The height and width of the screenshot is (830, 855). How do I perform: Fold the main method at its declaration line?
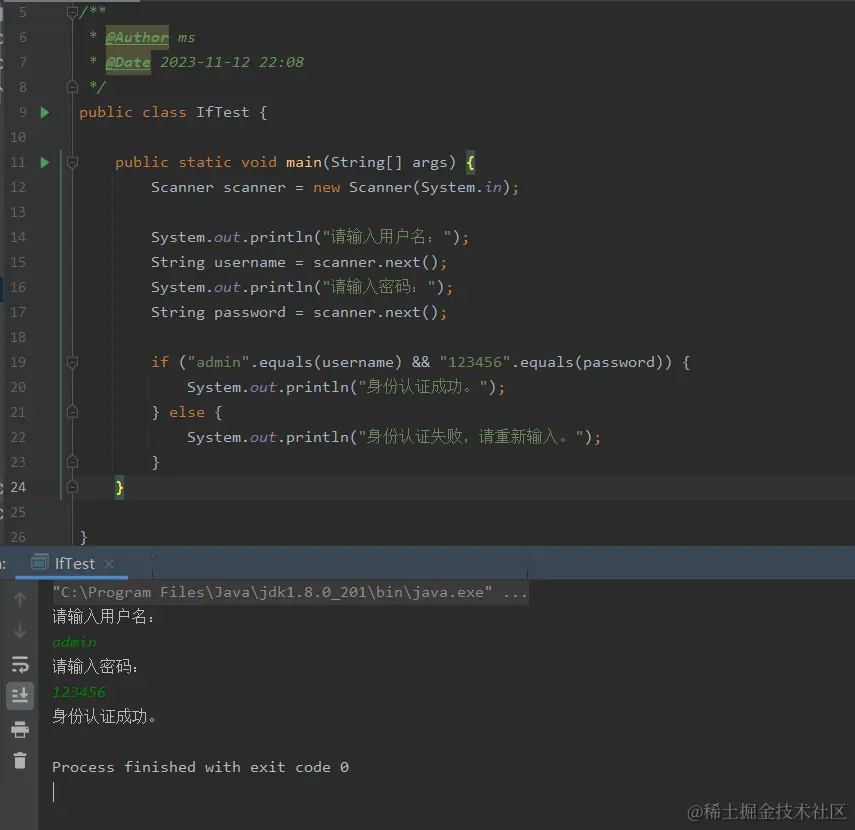point(72,162)
